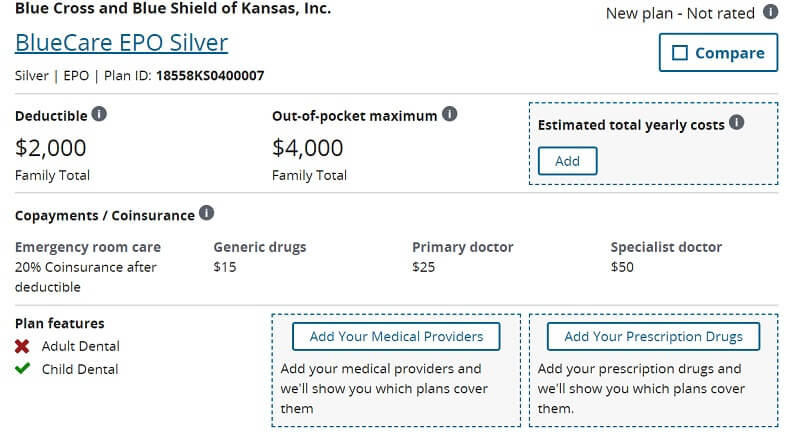
Task: Click the red X icon for Adult Dental
Action: (x=22, y=346)
